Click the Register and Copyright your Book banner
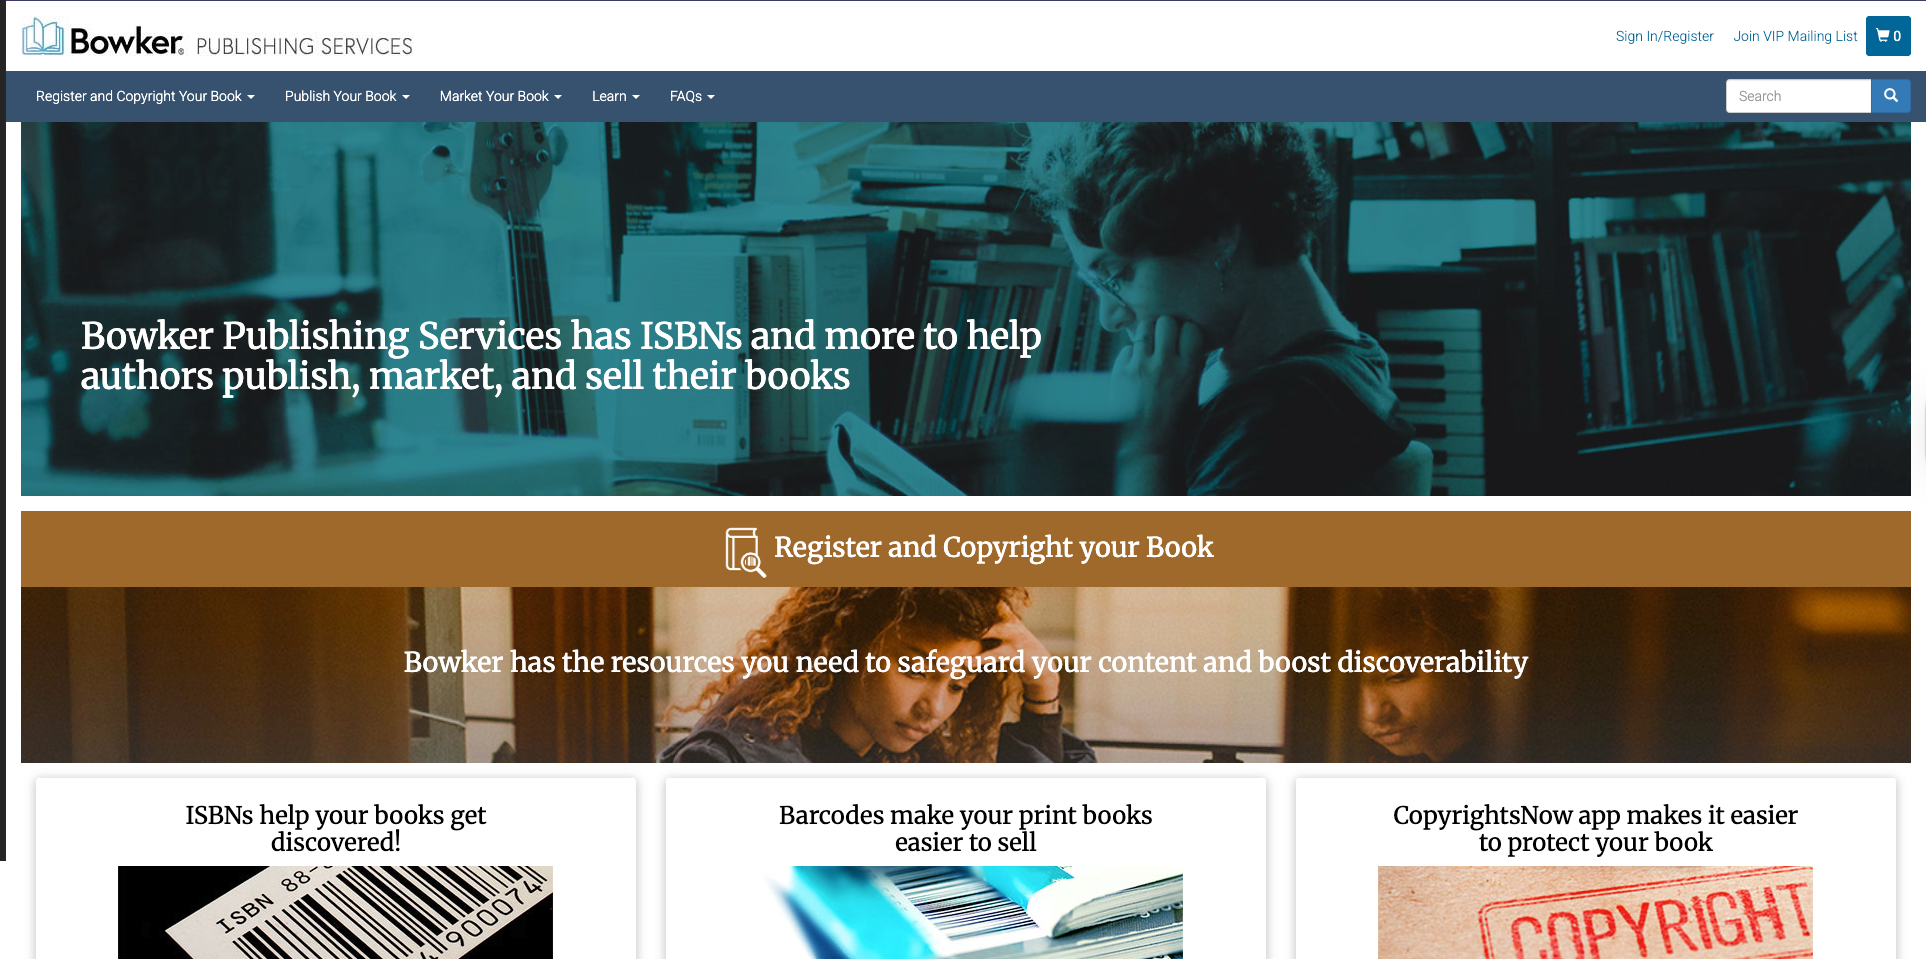1926x959 pixels. coord(966,549)
